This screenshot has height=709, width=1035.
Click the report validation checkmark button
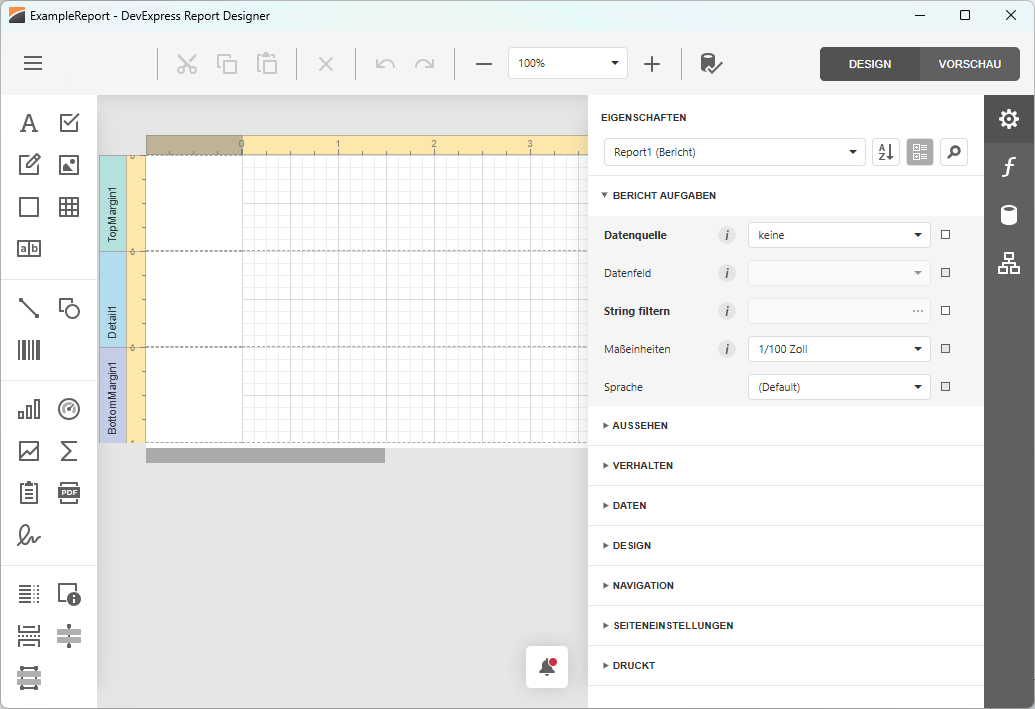tap(711, 63)
